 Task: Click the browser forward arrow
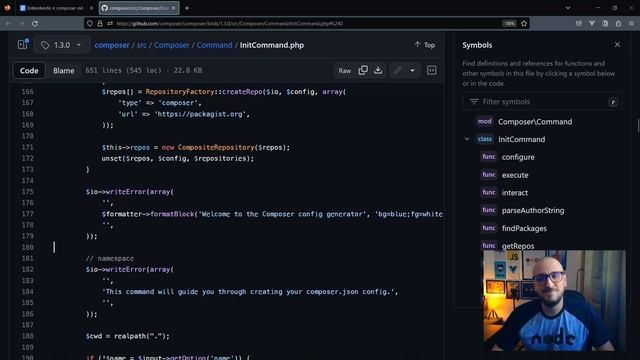pyautogui.click(x=22, y=24)
